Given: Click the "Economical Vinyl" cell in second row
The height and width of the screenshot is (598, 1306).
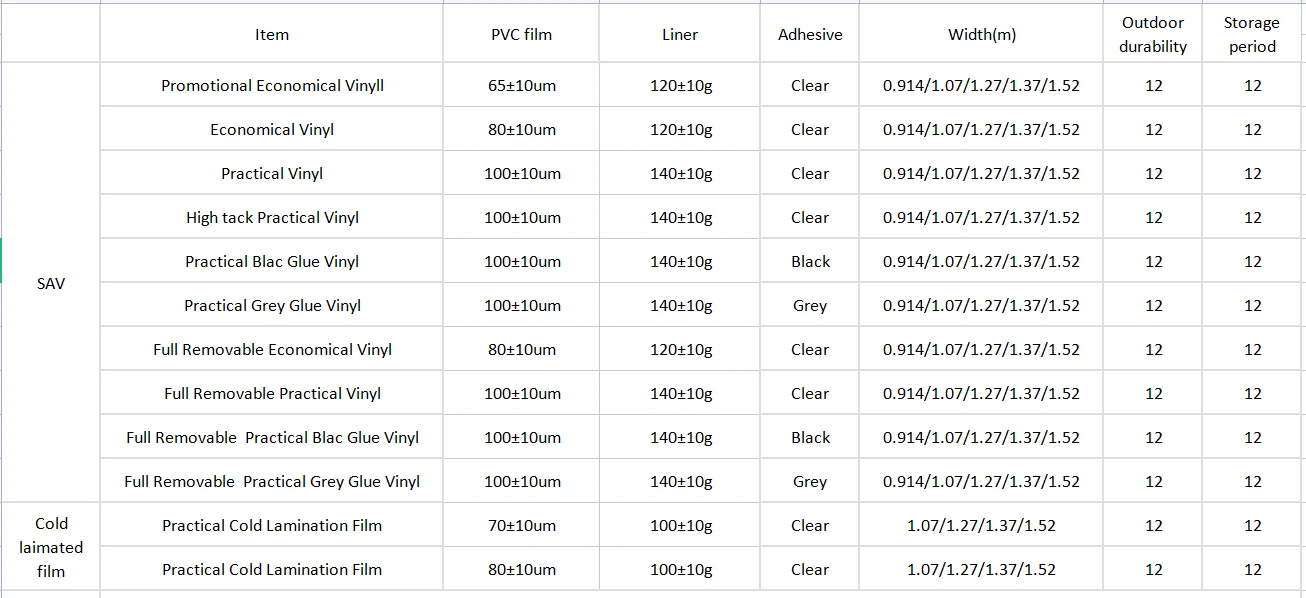Looking at the screenshot, I should pos(272,130).
